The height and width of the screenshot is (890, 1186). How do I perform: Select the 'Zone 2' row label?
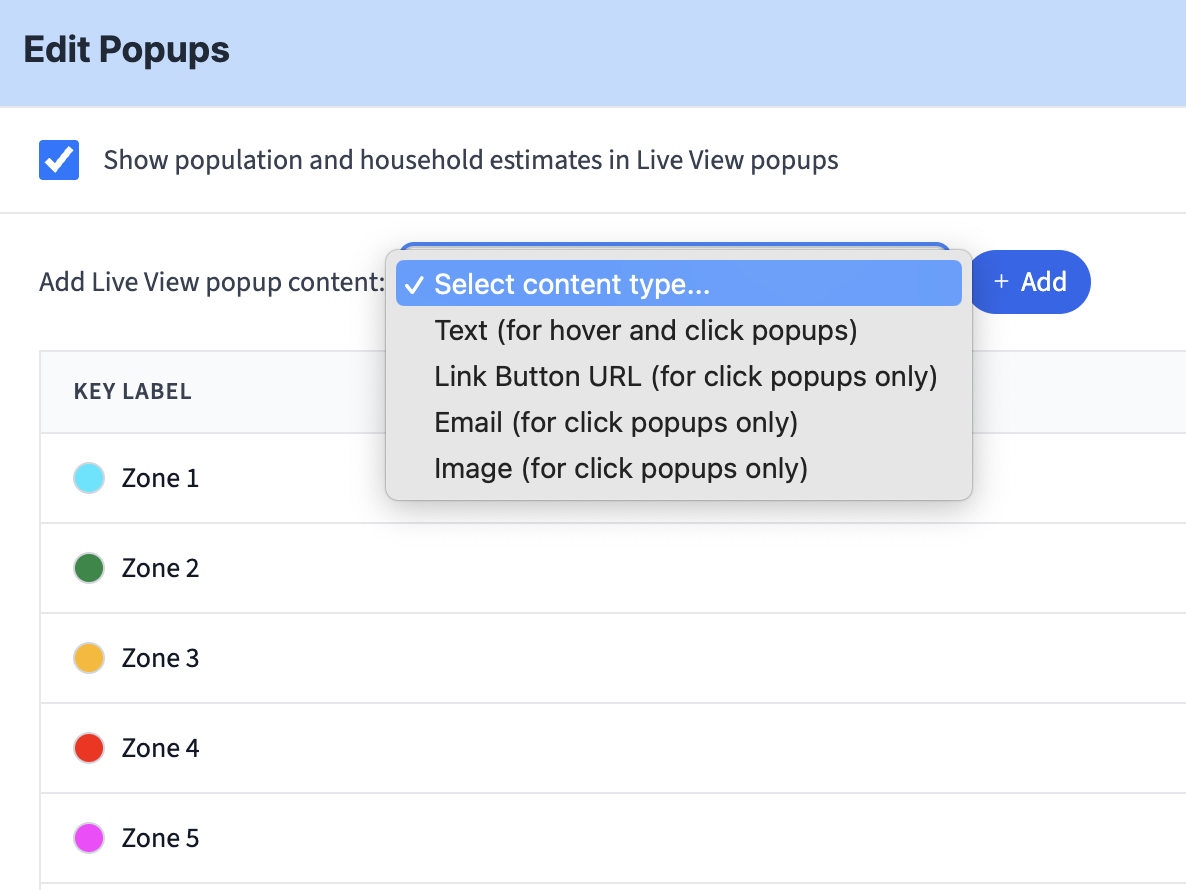click(x=160, y=568)
